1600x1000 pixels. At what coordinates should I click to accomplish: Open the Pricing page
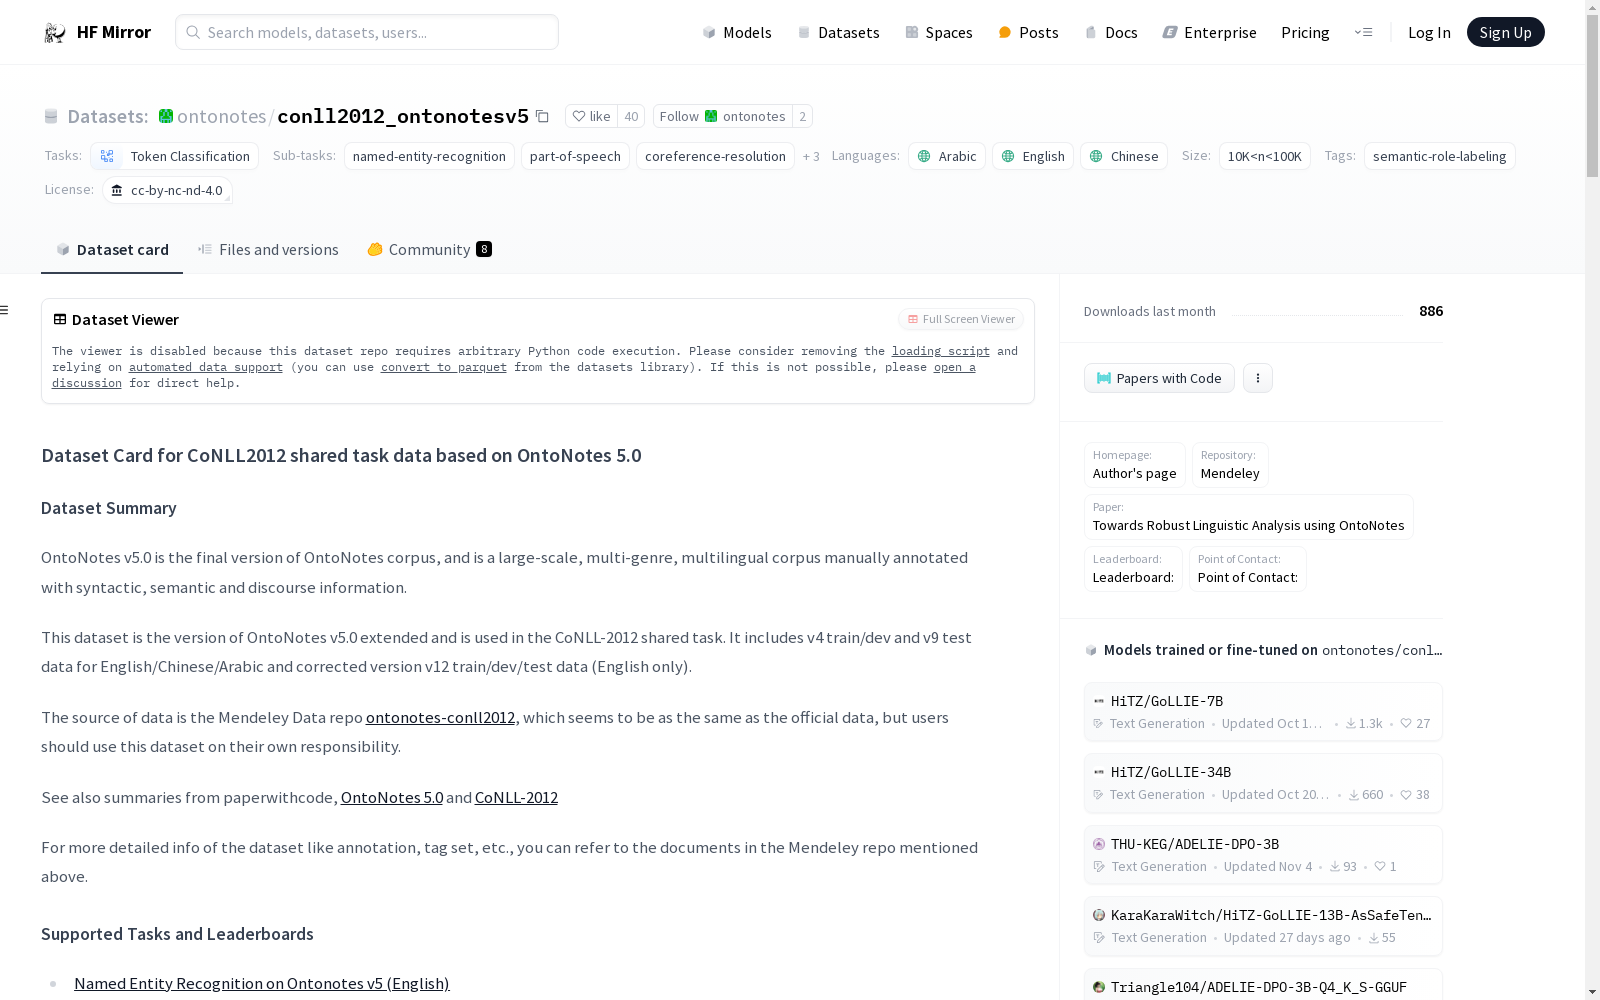coord(1305,32)
